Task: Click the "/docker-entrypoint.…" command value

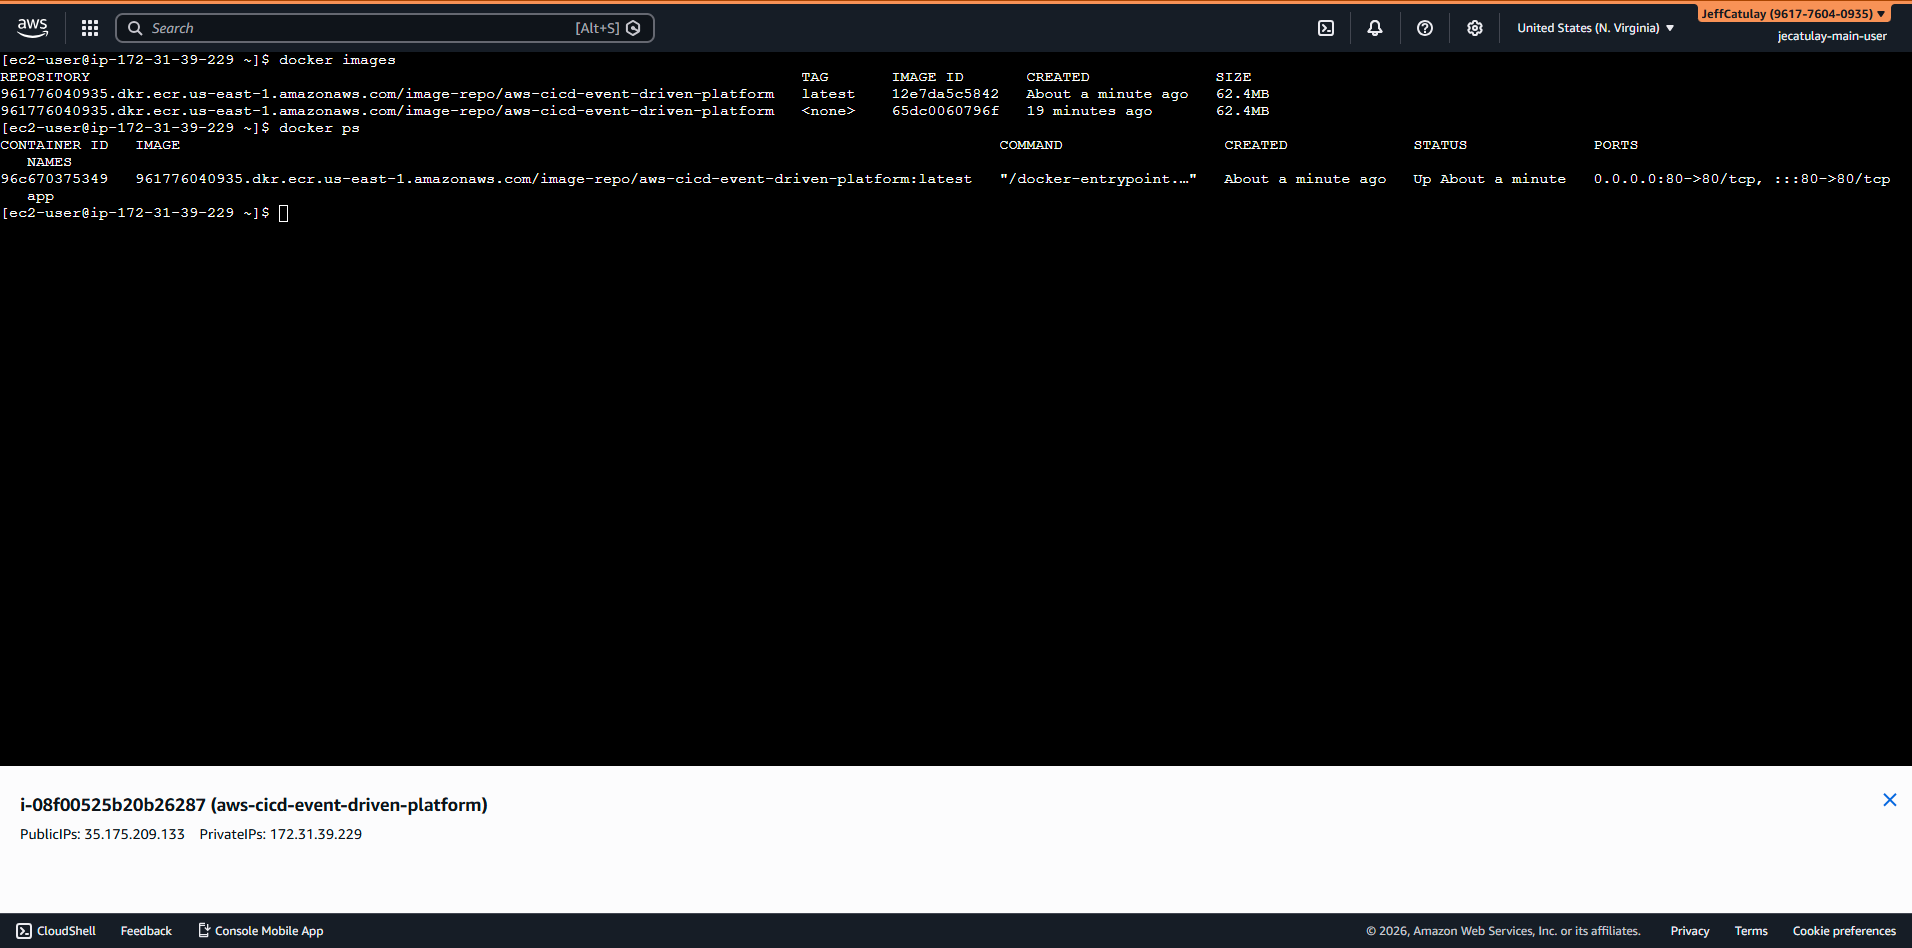Action: (x=1098, y=179)
